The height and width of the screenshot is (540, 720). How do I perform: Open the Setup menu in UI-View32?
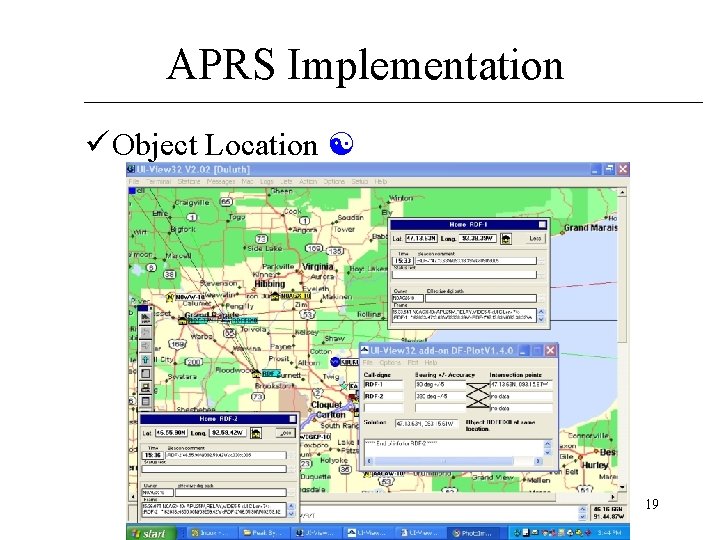tap(360, 182)
